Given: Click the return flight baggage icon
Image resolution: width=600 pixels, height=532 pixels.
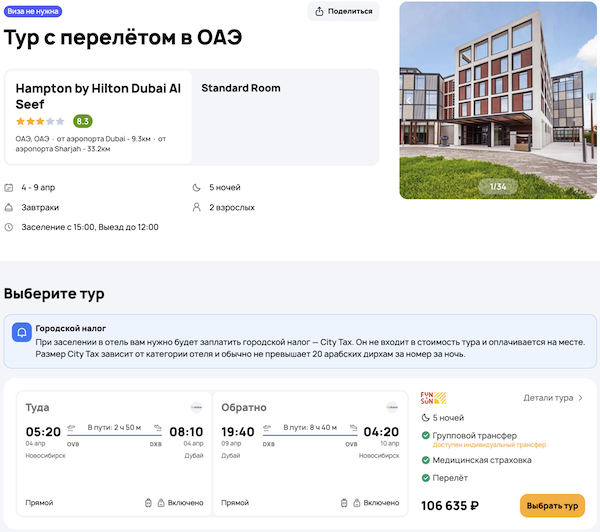Looking at the screenshot, I should 343,503.
